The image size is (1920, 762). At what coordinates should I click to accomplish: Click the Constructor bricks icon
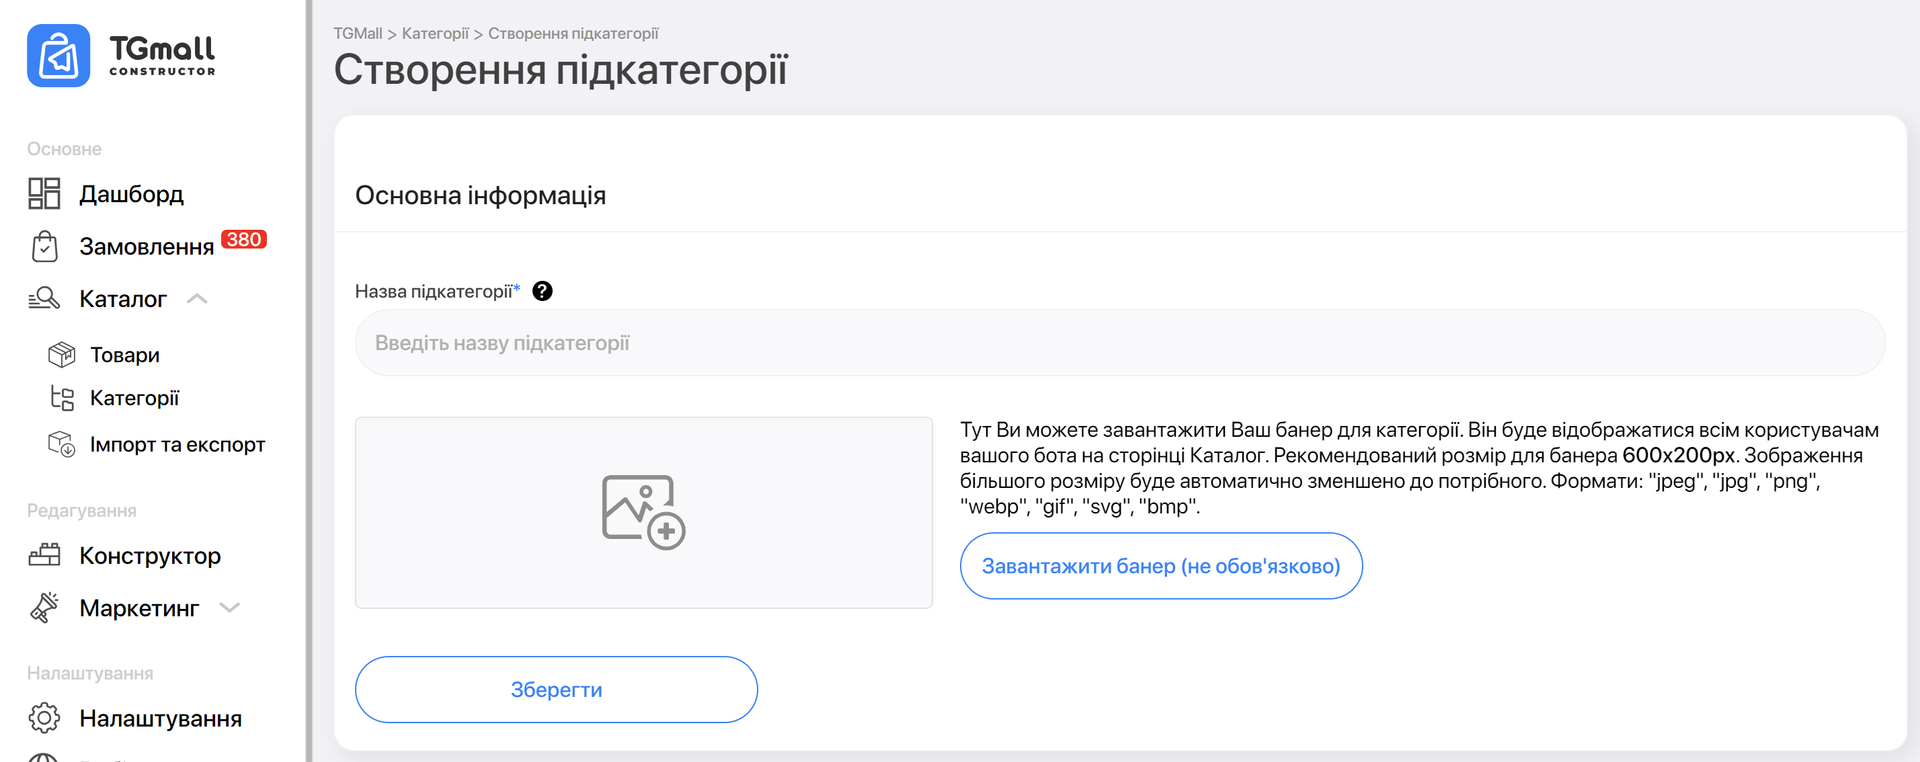coord(44,555)
